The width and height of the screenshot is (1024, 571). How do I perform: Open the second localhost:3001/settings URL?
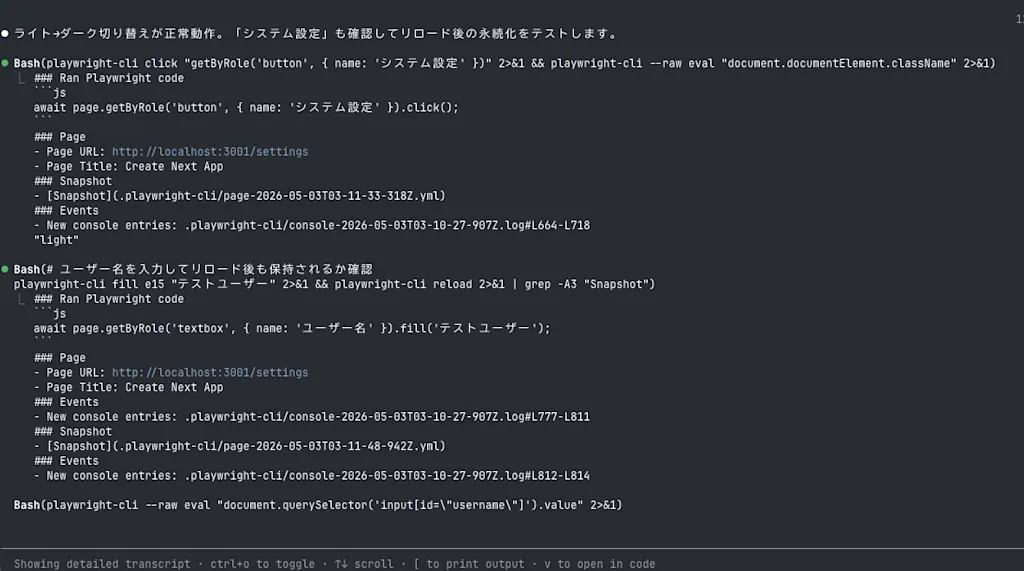210,372
